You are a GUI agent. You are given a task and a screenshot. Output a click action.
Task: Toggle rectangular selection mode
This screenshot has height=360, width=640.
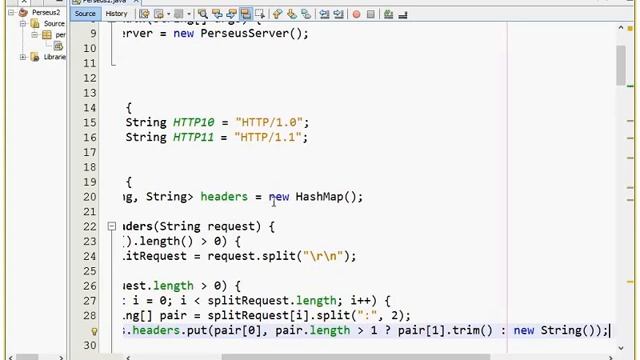pyautogui.click(x=260, y=14)
